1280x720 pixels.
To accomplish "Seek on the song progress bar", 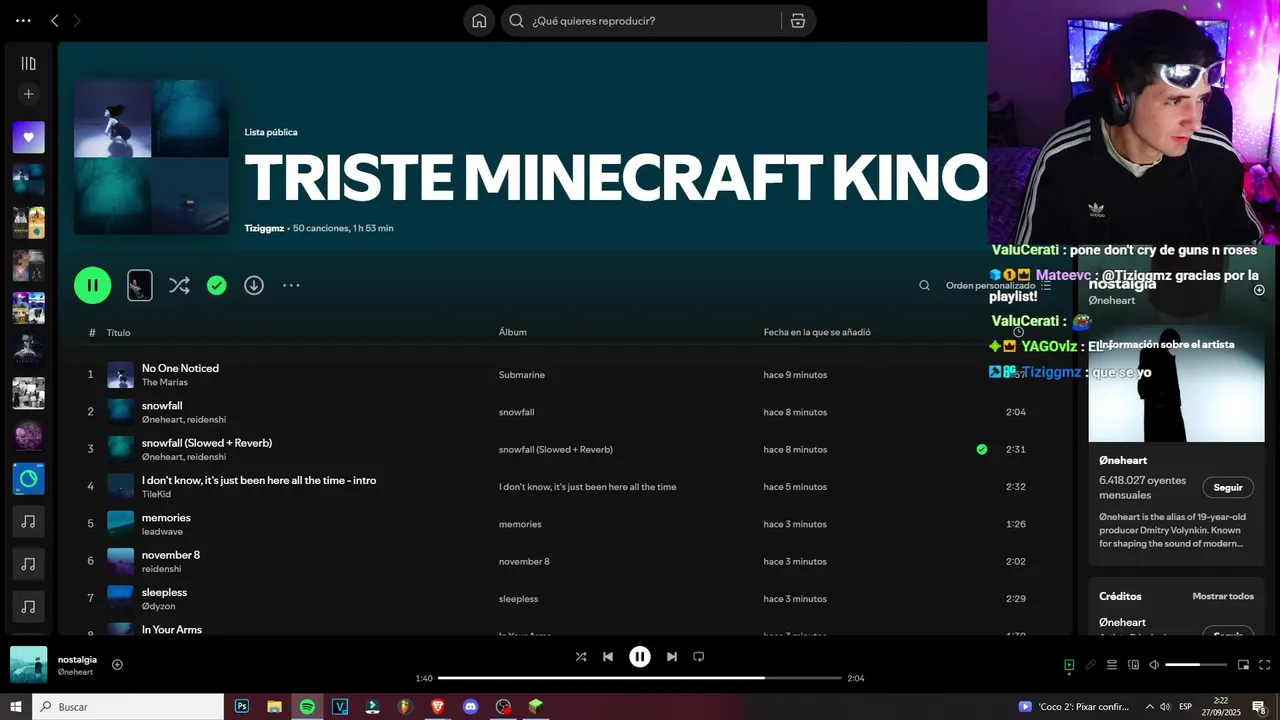I will pyautogui.click(x=640, y=678).
